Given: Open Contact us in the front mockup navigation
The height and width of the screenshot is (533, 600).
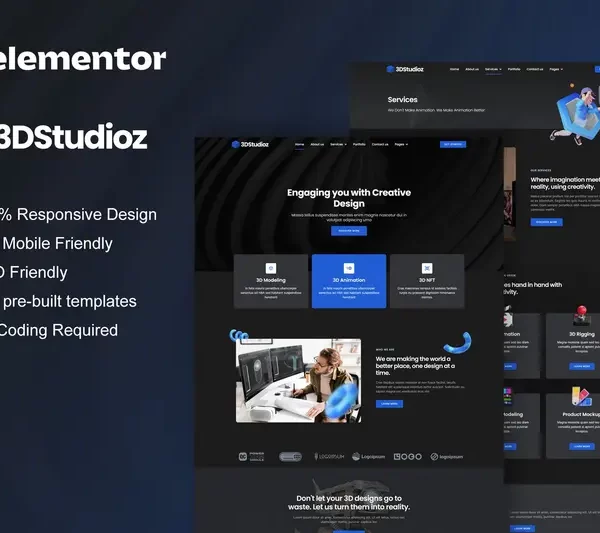Looking at the screenshot, I should pos(380,144).
